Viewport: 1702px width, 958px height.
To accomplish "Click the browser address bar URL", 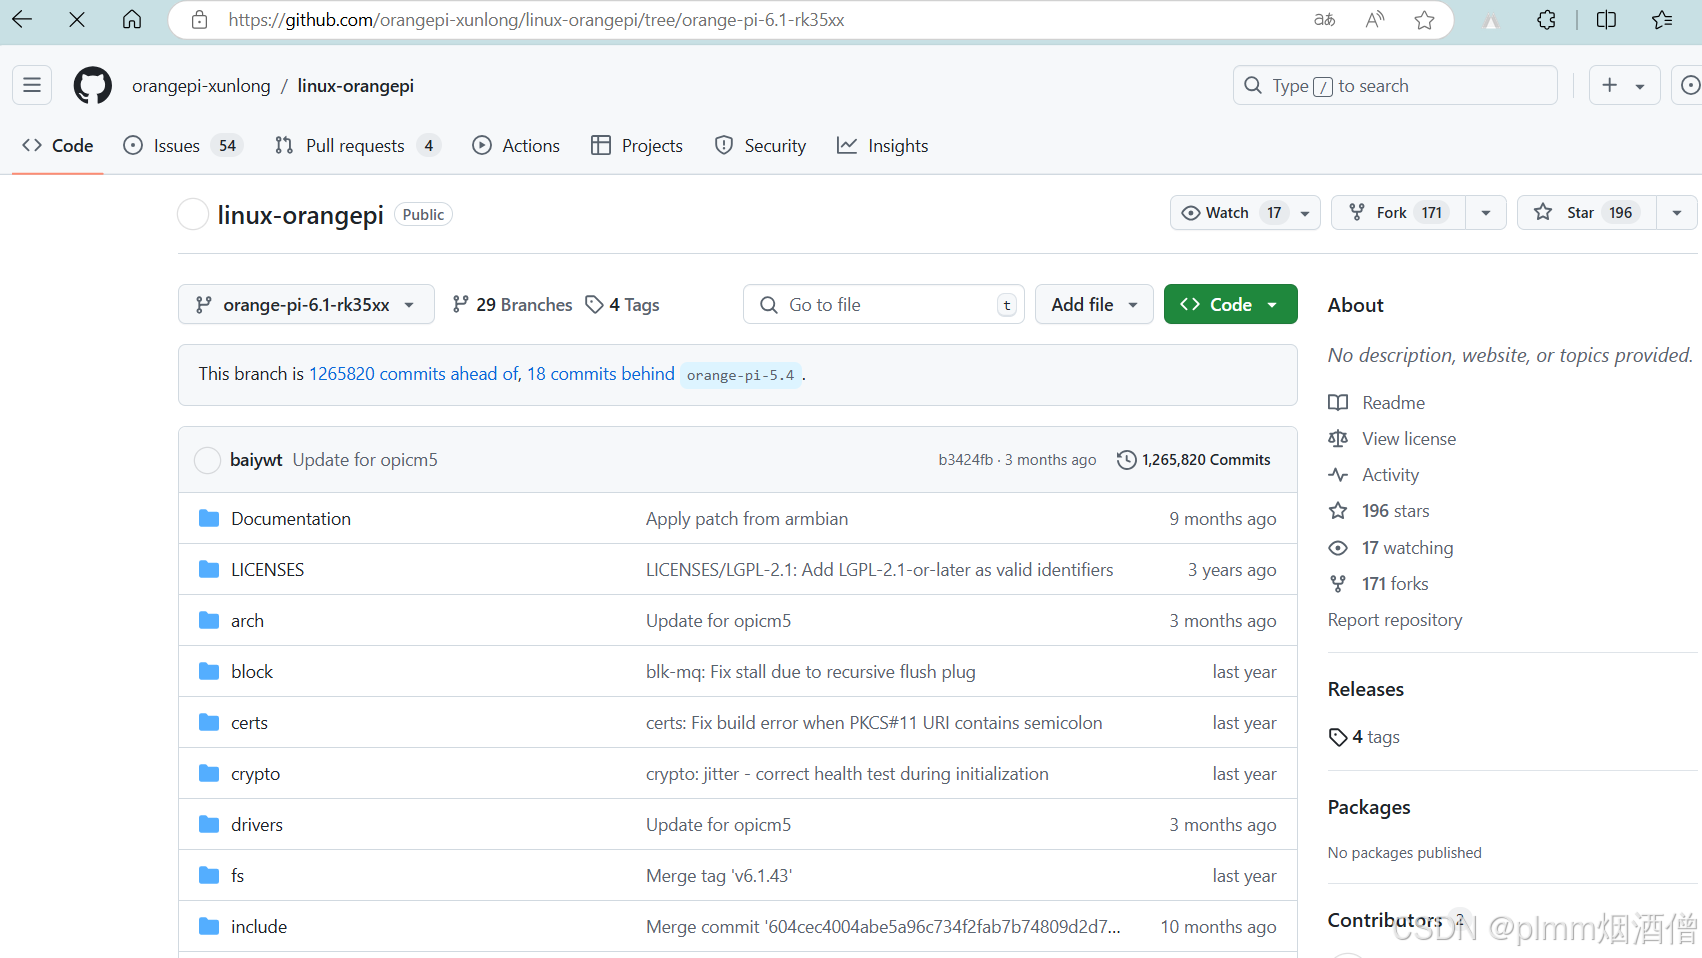I will pos(536,20).
